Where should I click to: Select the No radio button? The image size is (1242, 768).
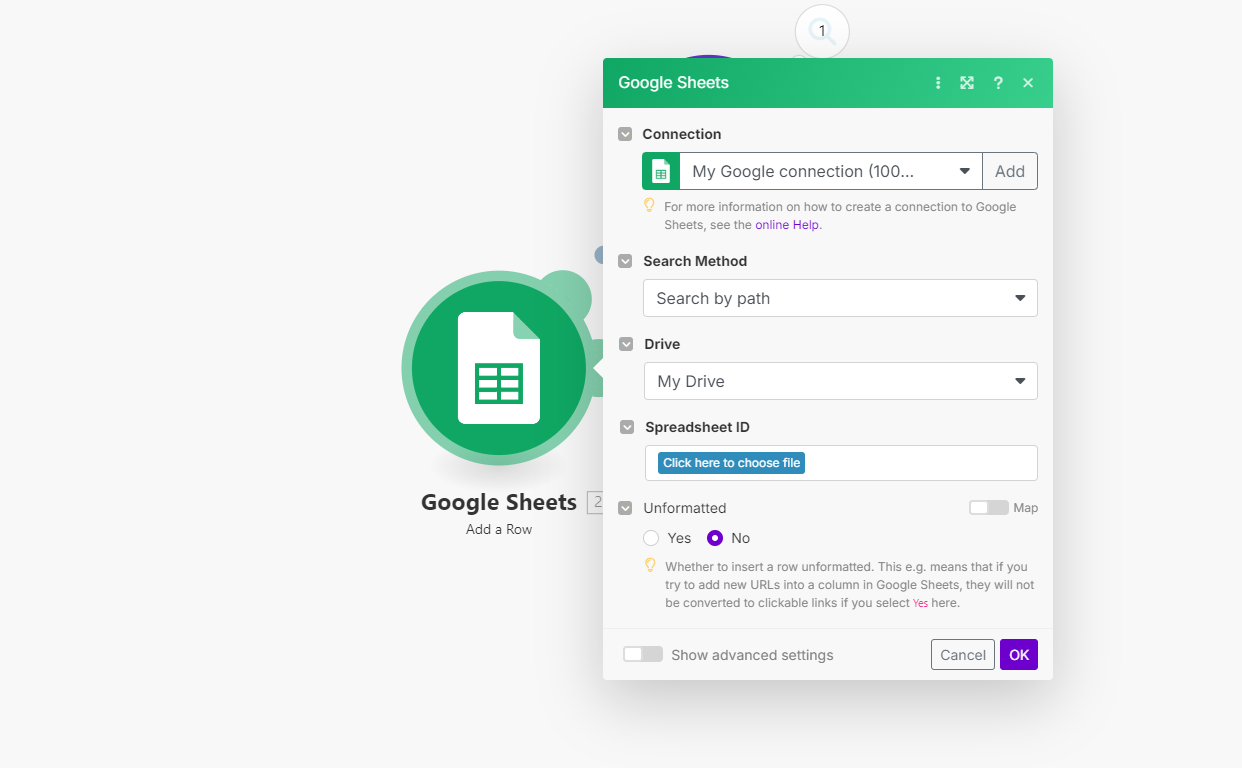pos(715,538)
